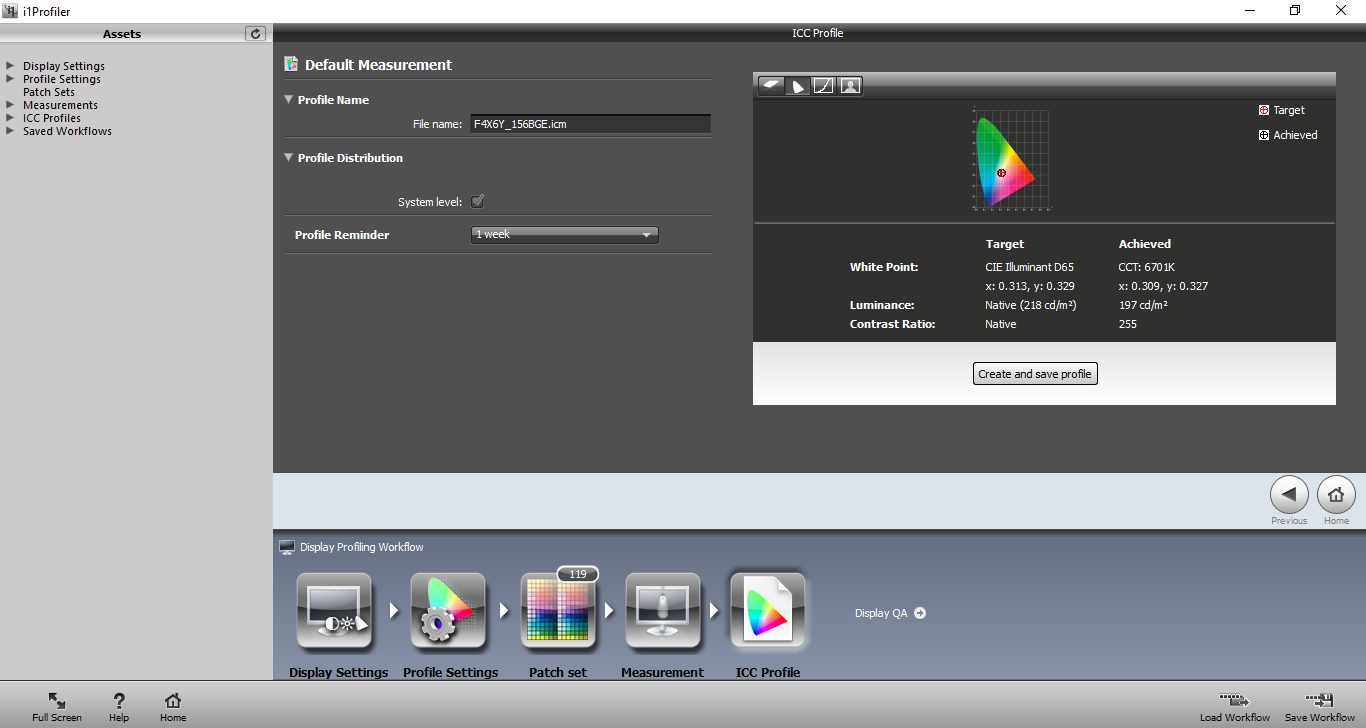Show the tone curves view
The height and width of the screenshot is (728, 1366).
click(x=824, y=86)
